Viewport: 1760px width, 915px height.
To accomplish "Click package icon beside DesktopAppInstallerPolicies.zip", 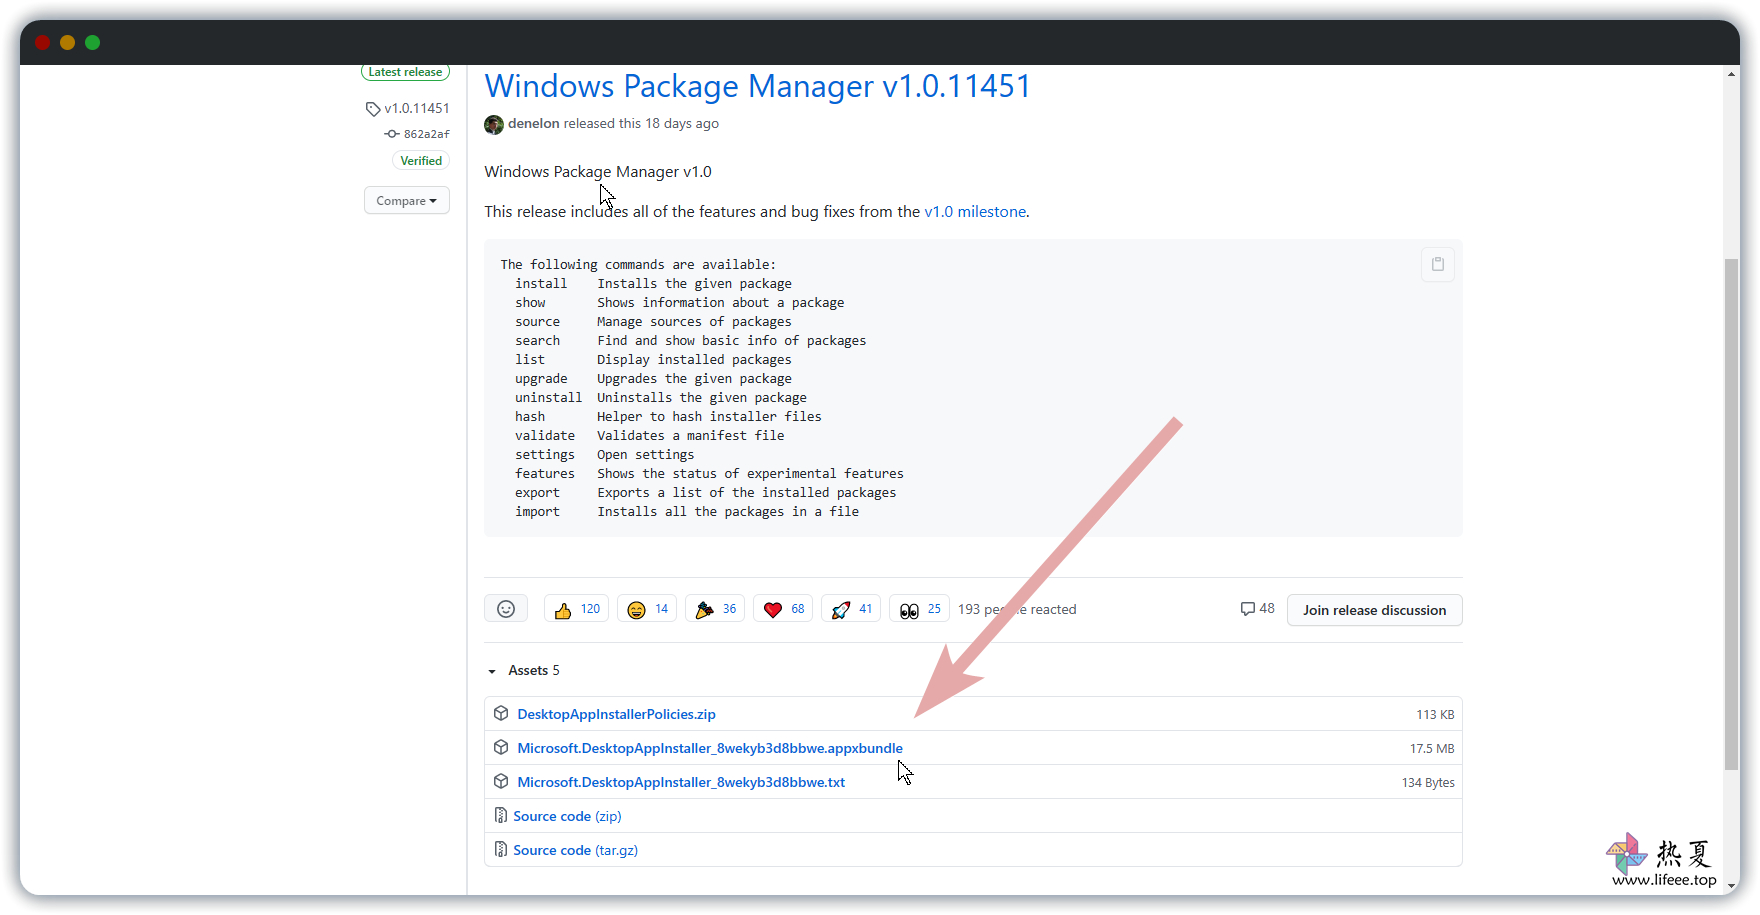I will [x=501, y=714].
